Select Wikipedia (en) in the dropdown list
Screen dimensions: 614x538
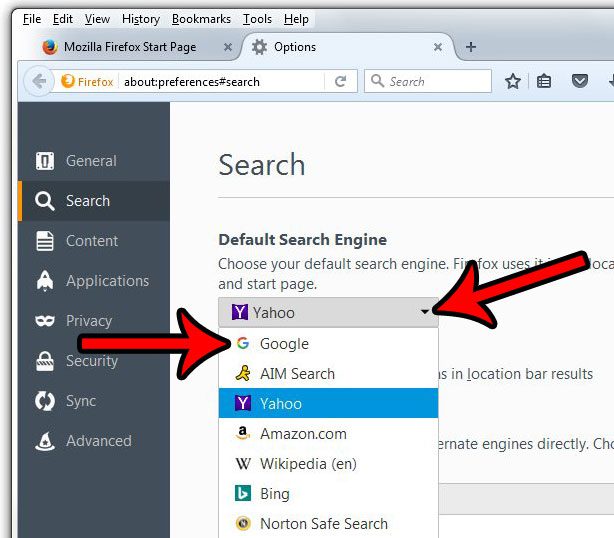coord(307,464)
